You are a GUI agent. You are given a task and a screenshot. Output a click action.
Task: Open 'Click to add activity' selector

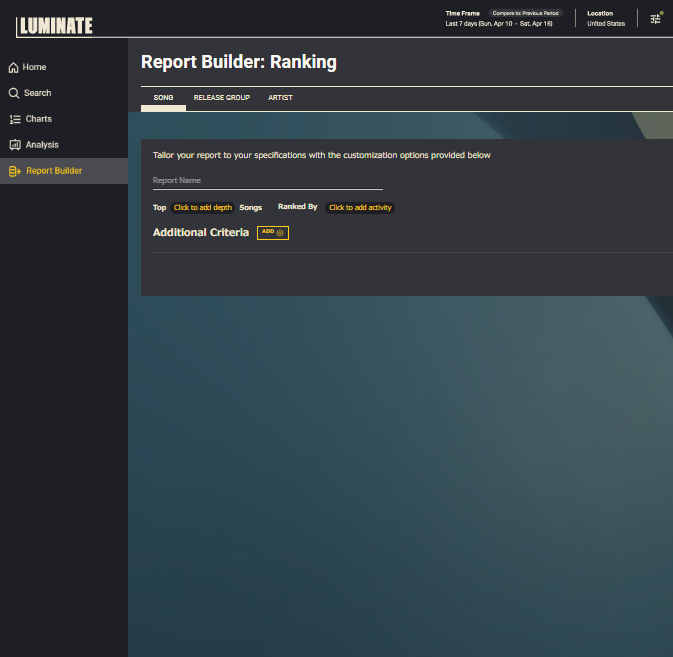coord(360,208)
